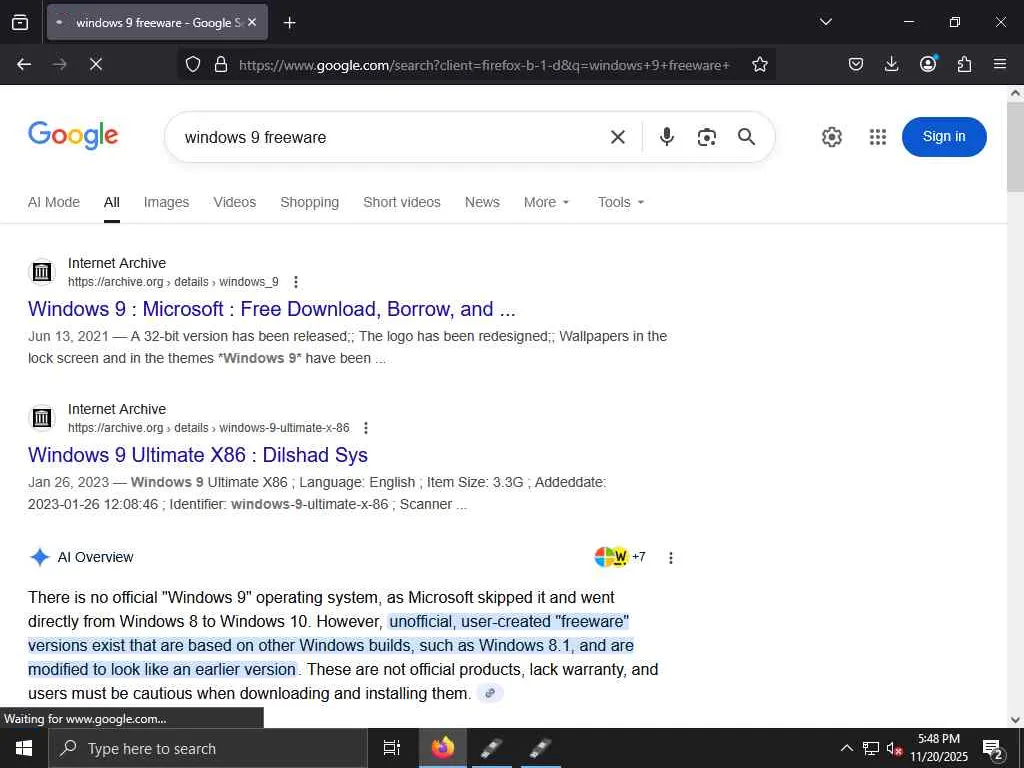This screenshot has width=1024, height=768.
Task: Switch to the AI Mode tab
Action: pos(54,202)
